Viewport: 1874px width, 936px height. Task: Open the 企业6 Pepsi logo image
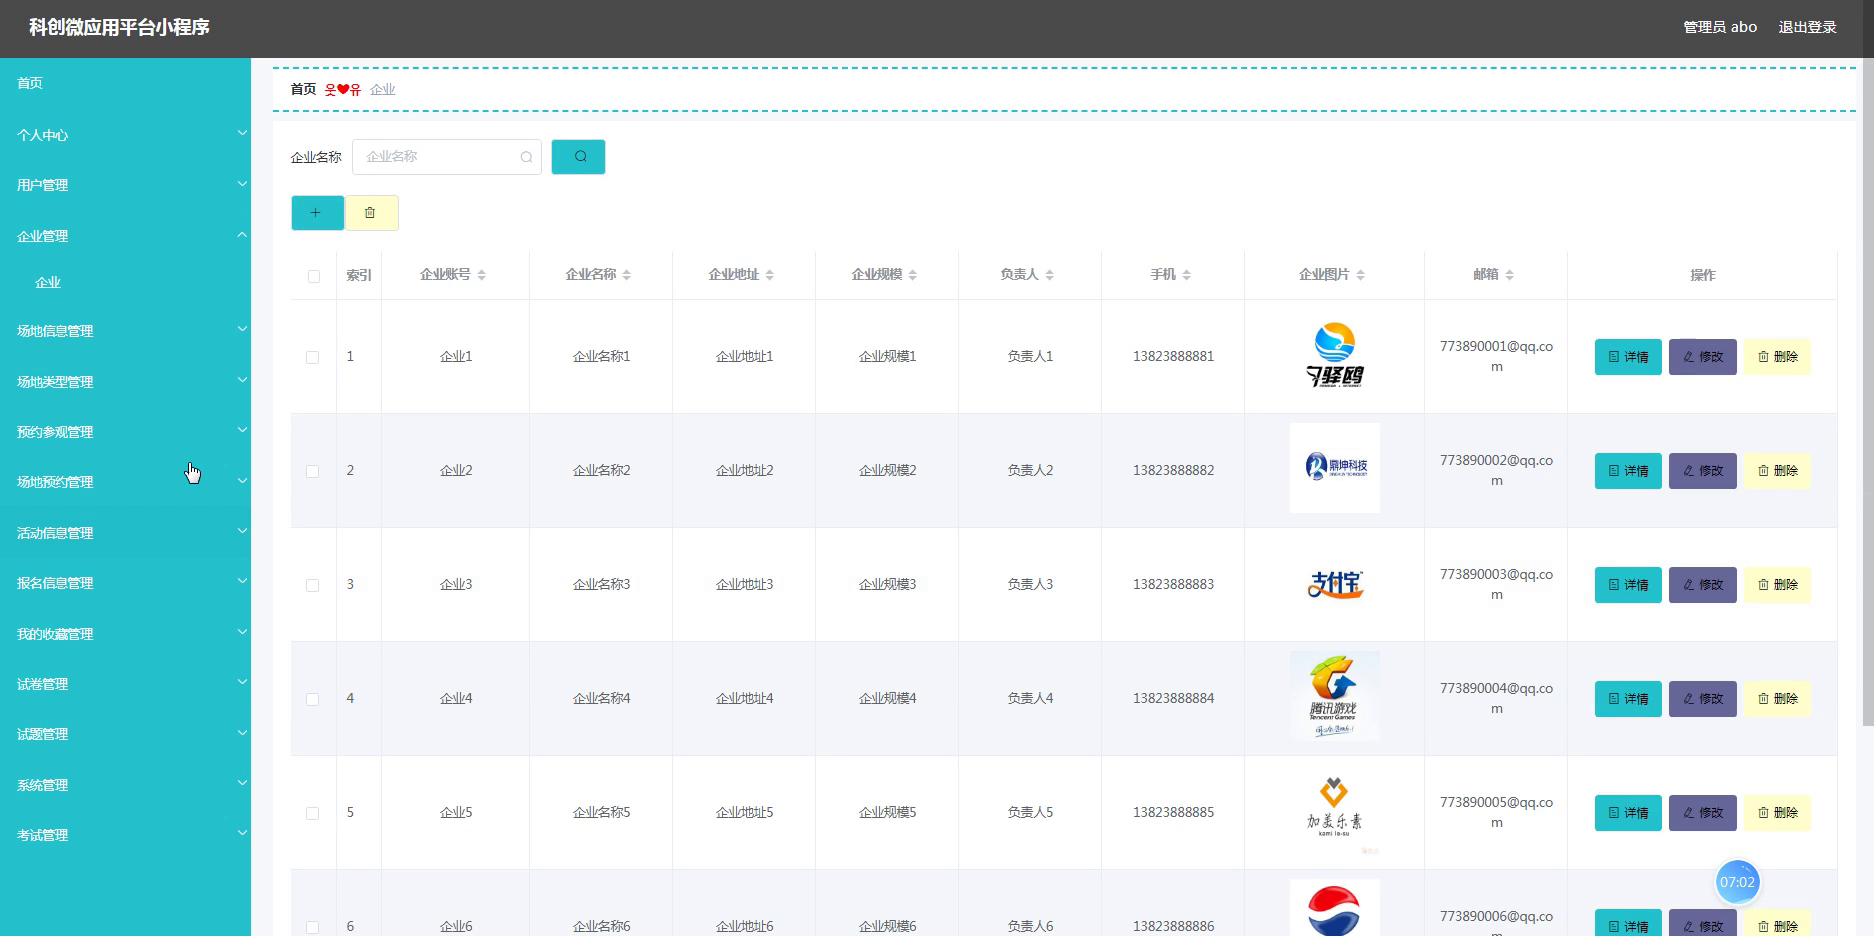point(1335,908)
